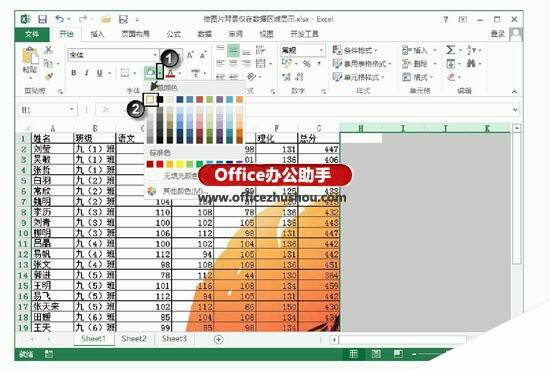Click the Merge and Center icon

(261, 63)
